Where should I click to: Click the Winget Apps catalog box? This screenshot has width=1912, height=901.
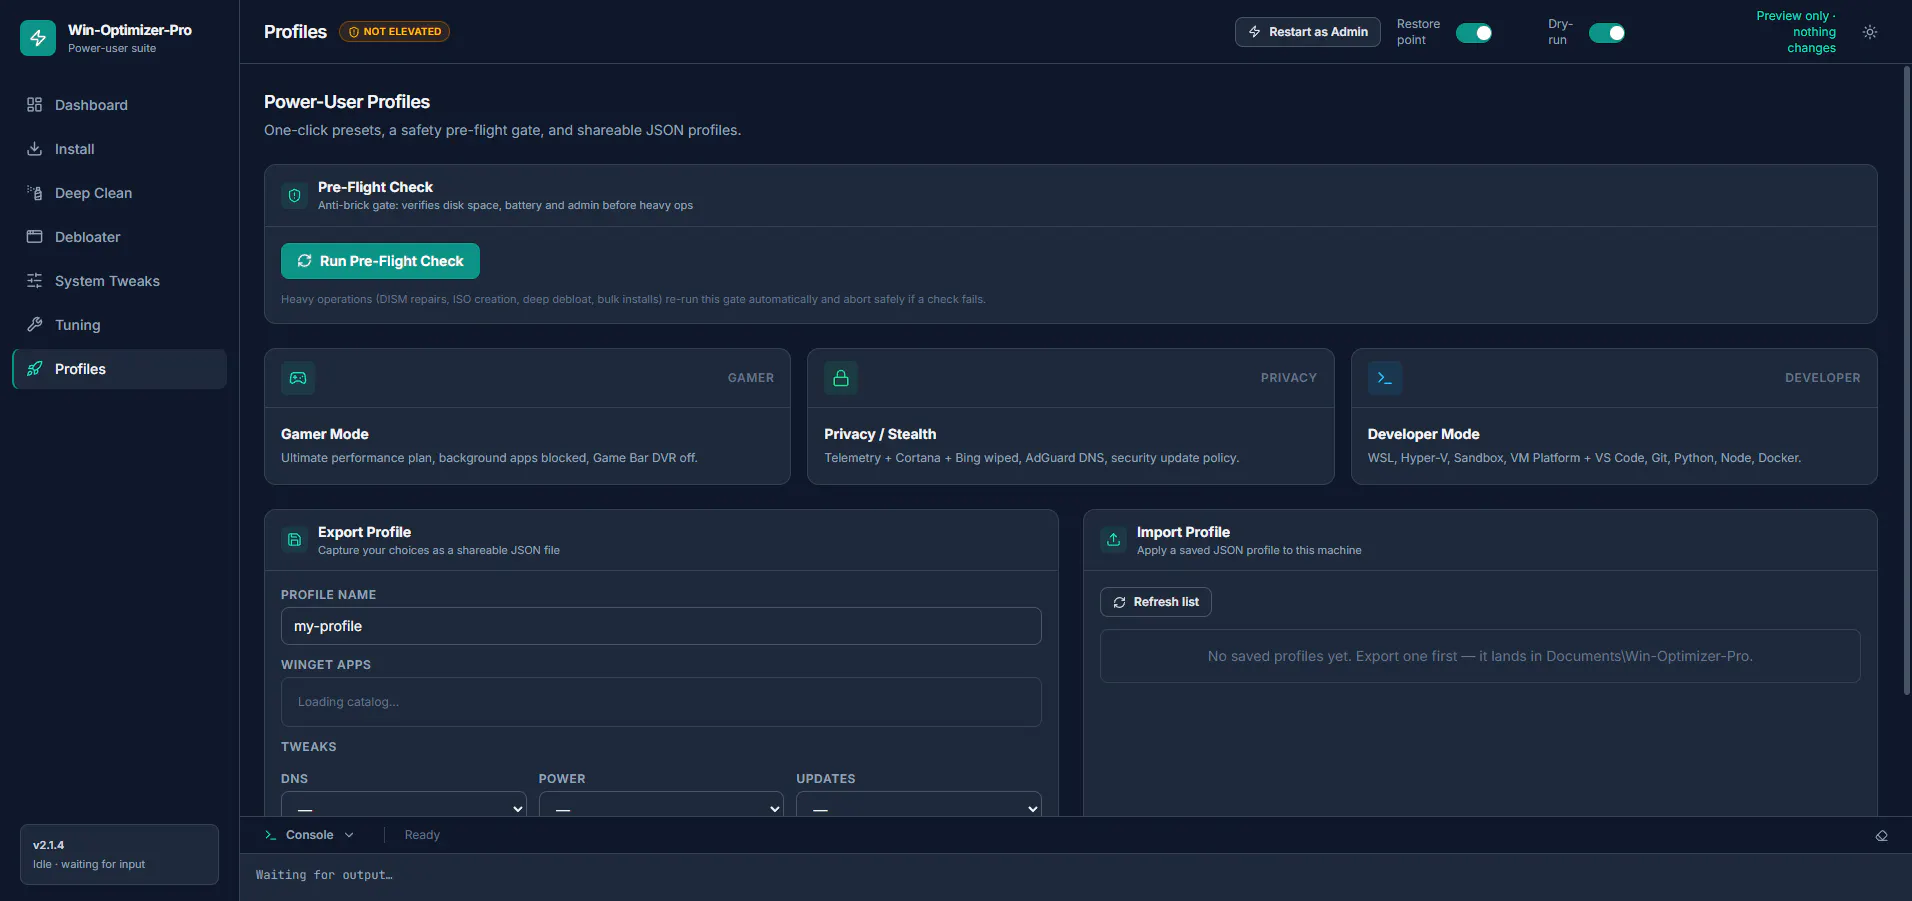pos(661,702)
